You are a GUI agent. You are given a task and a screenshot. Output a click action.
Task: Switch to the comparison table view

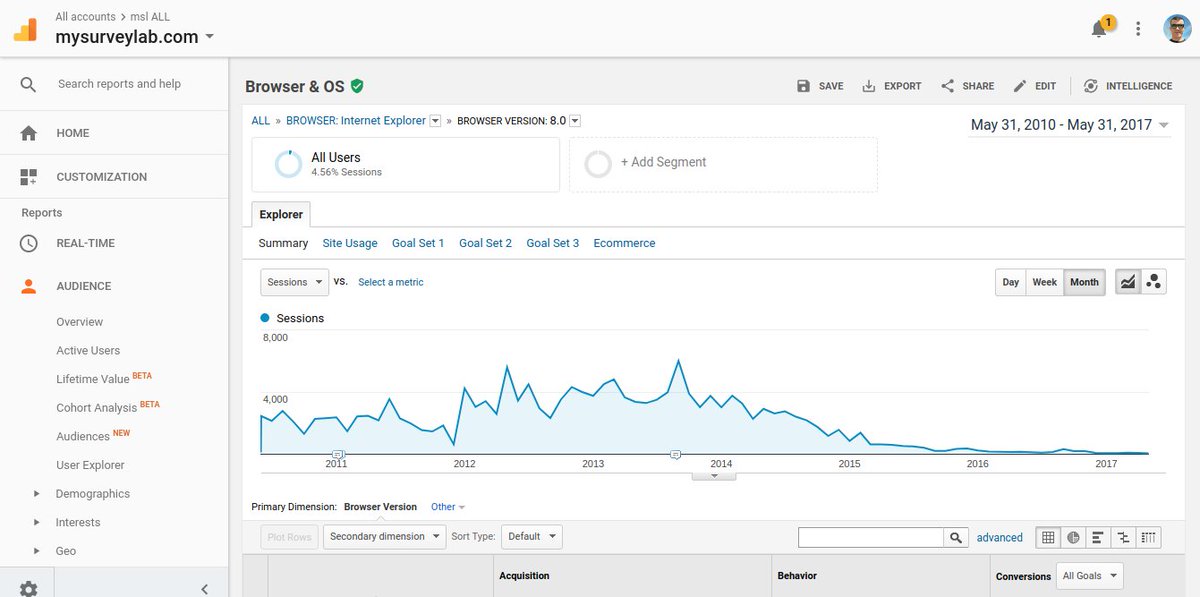pyautogui.click(x=1123, y=537)
